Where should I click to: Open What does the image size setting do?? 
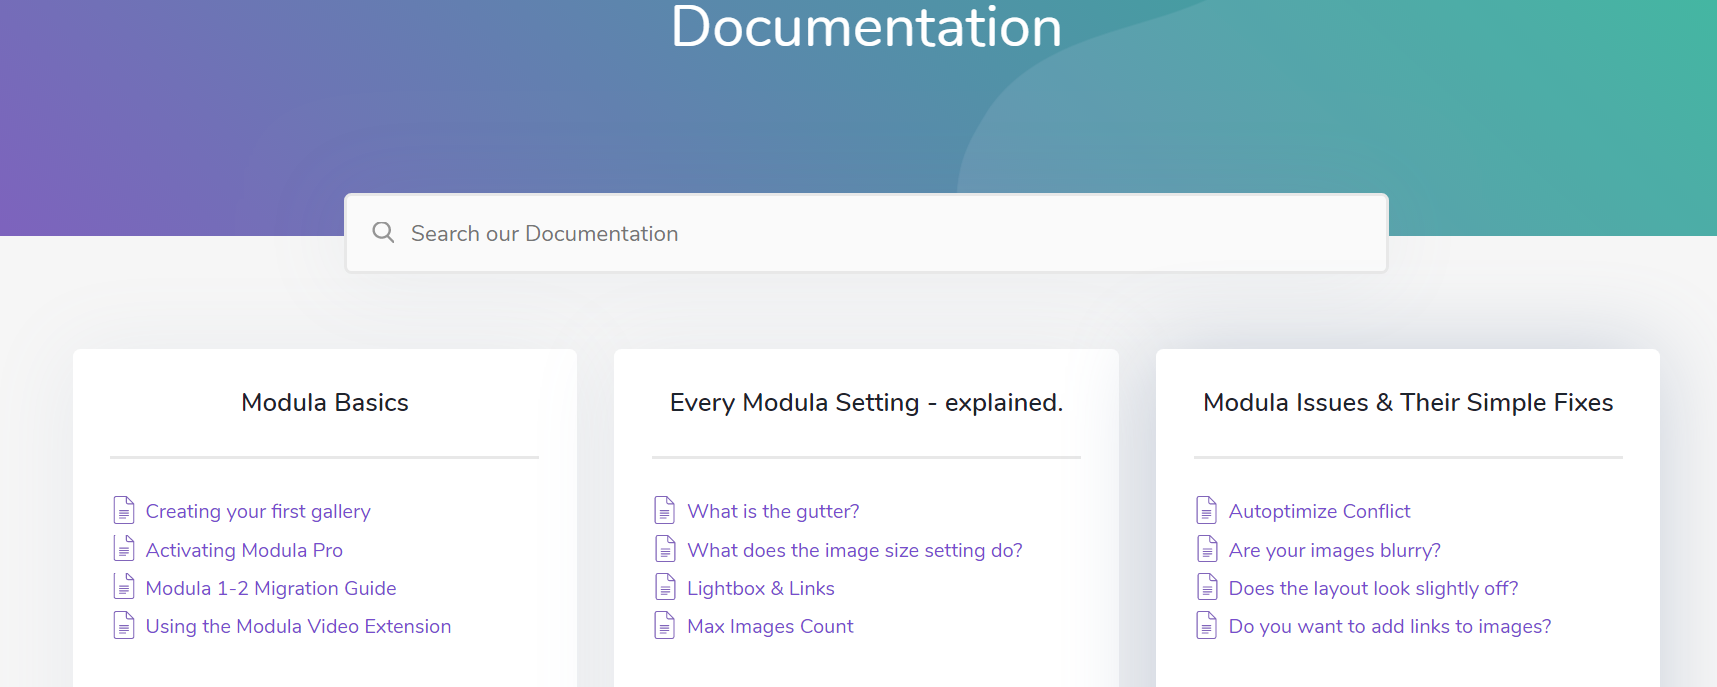855,550
